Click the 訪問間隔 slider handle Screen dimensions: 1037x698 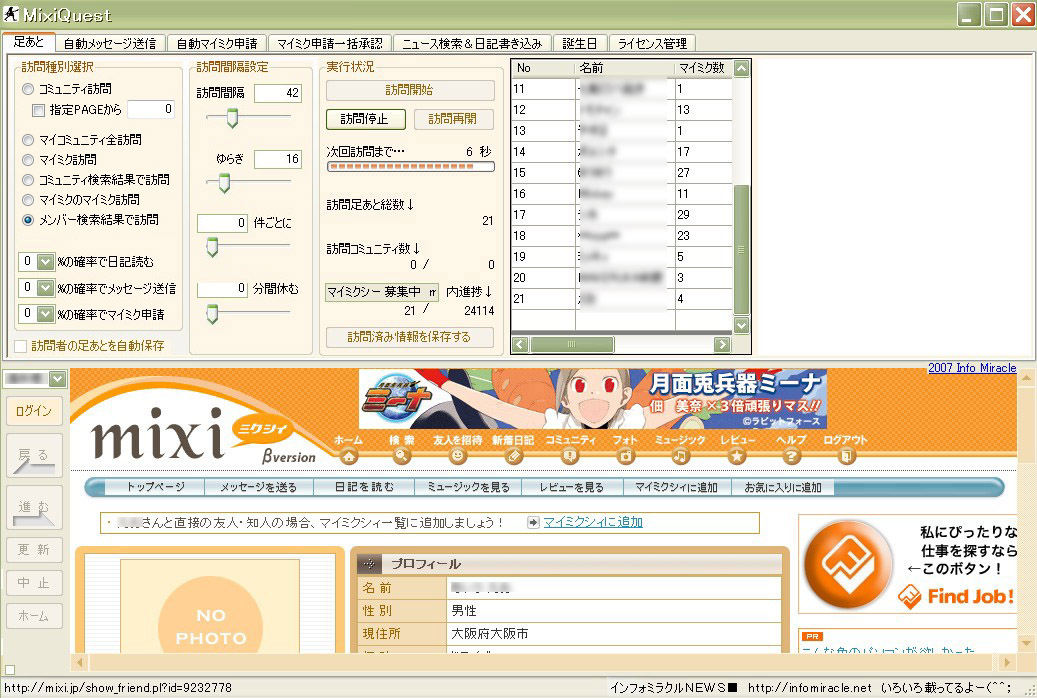tap(232, 118)
